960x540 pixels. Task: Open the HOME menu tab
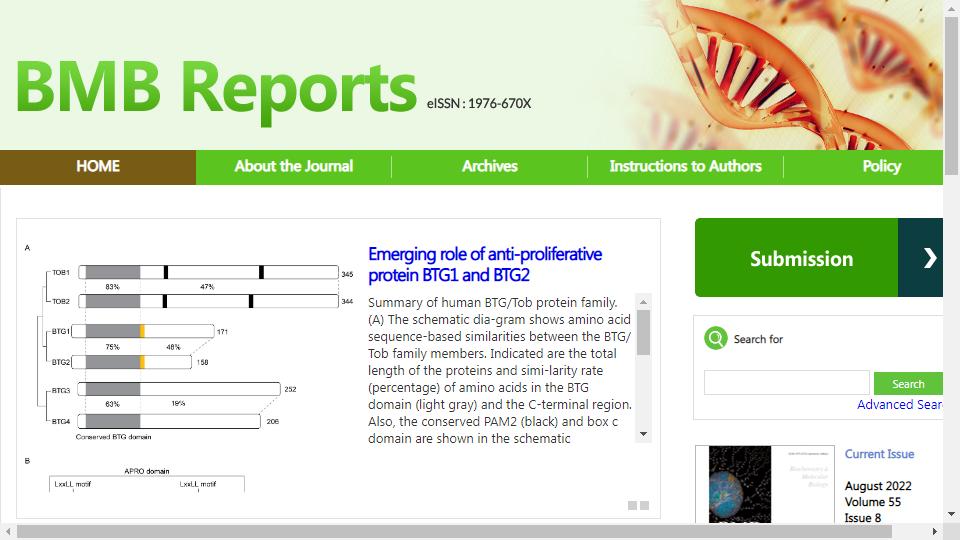(x=98, y=167)
